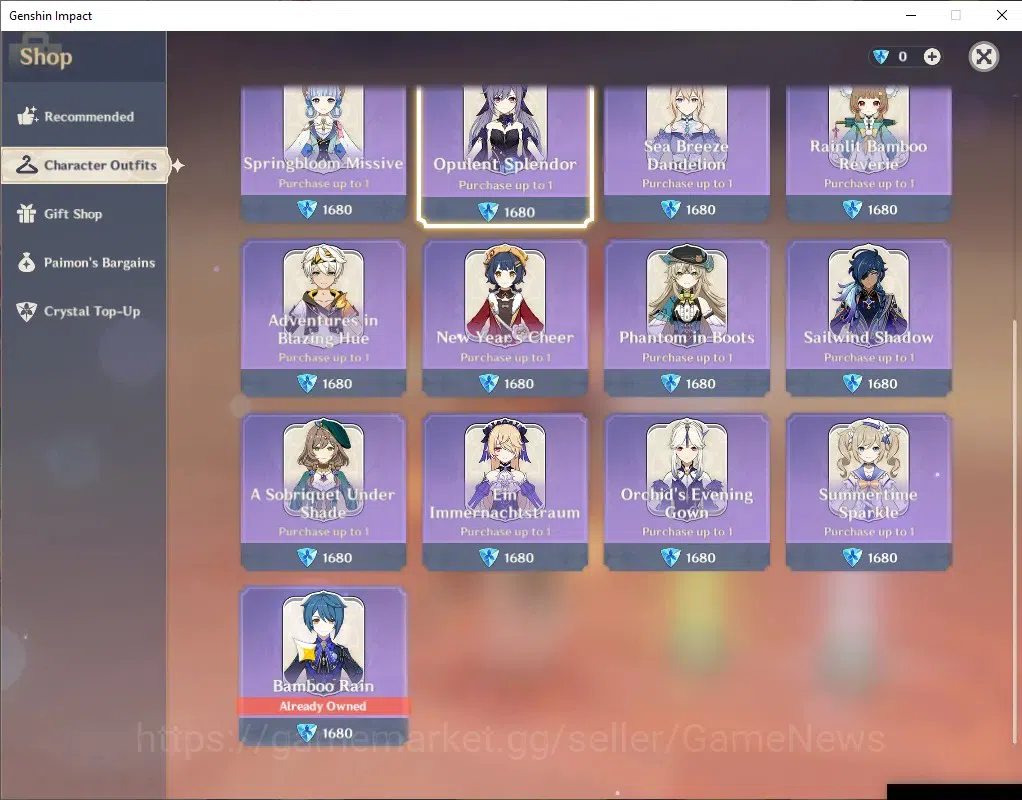Select the Springbloom Missive outfit card
Image resolution: width=1022 pixels, height=800 pixels.
coord(323,153)
